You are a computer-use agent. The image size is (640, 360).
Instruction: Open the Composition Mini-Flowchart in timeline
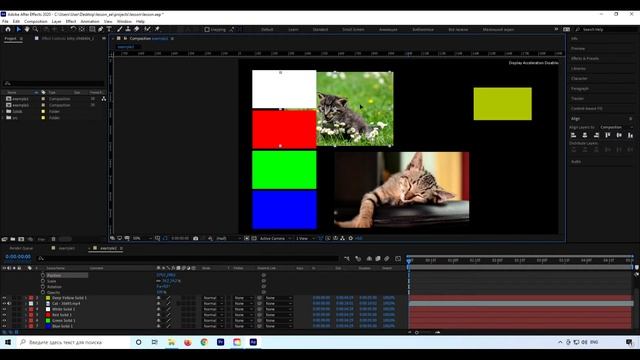click(x=347, y=259)
